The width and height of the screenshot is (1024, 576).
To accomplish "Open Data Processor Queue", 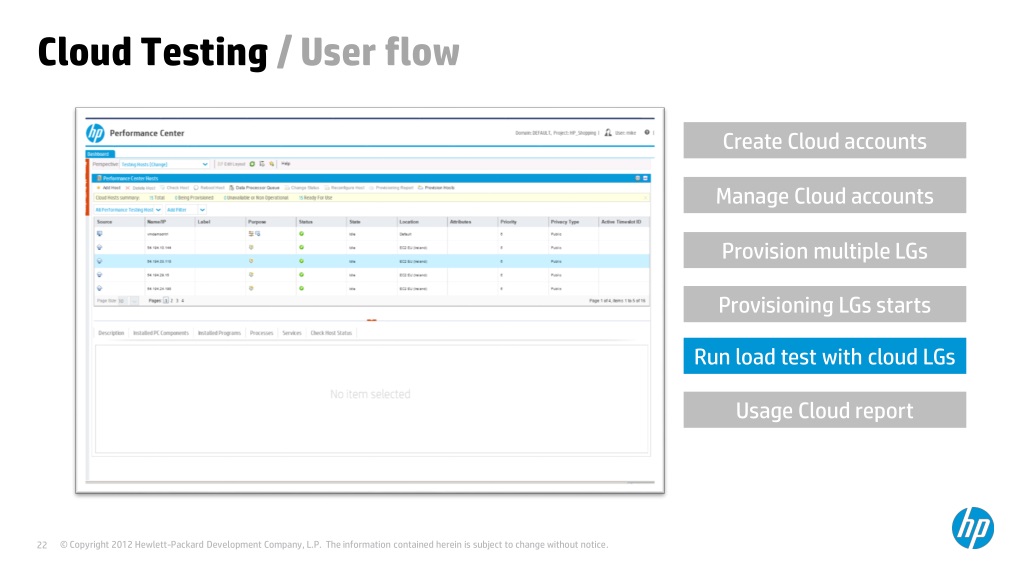I will point(254,188).
